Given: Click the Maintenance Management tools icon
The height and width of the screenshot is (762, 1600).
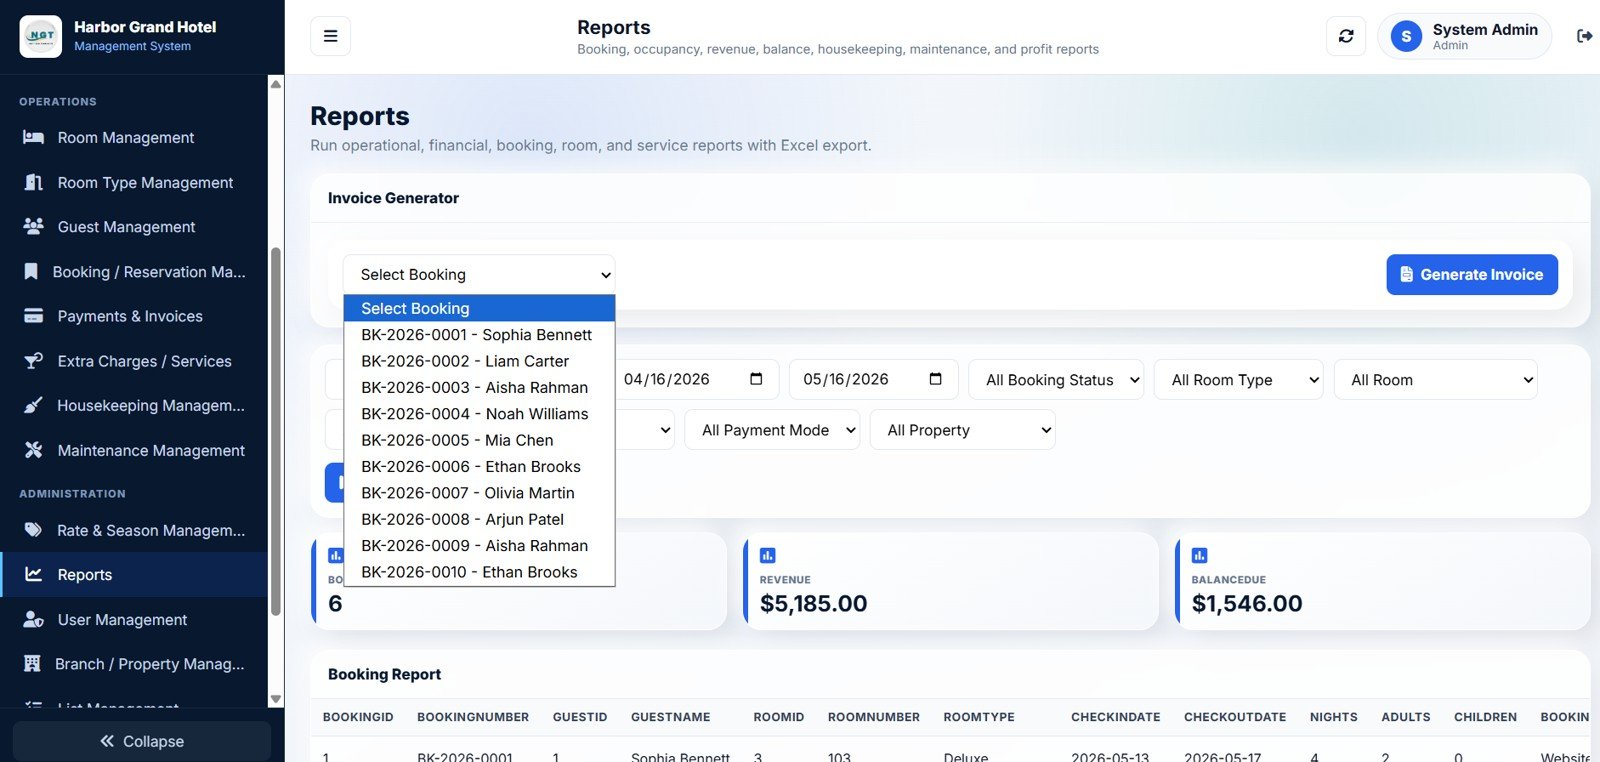Looking at the screenshot, I should (x=33, y=450).
